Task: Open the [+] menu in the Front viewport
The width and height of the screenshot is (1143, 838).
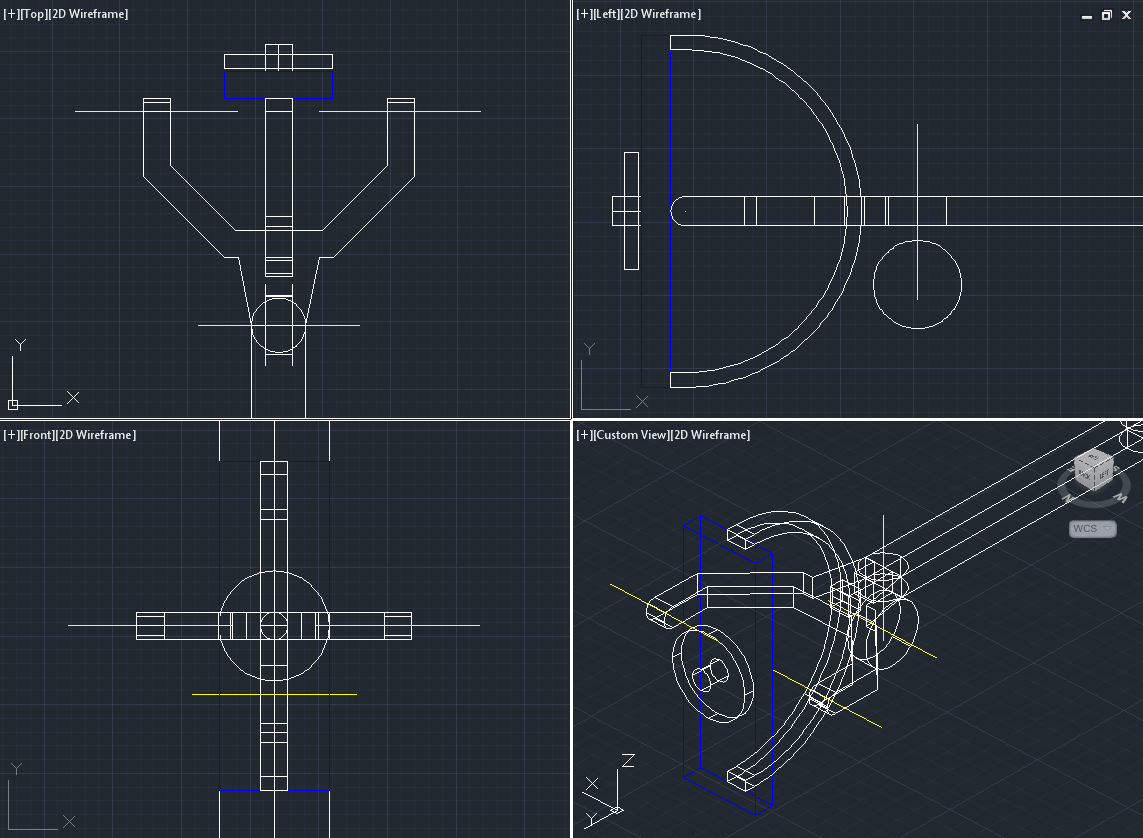Action: pos(11,435)
